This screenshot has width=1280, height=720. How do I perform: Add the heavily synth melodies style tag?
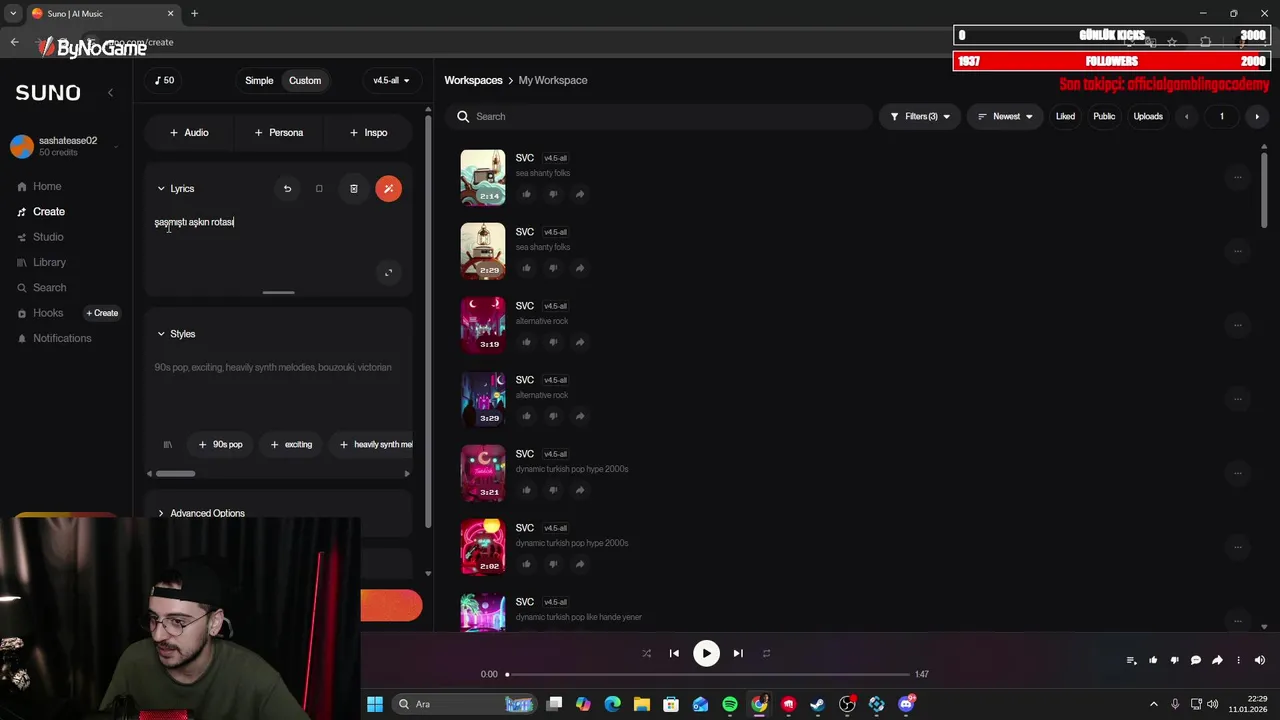click(372, 444)
